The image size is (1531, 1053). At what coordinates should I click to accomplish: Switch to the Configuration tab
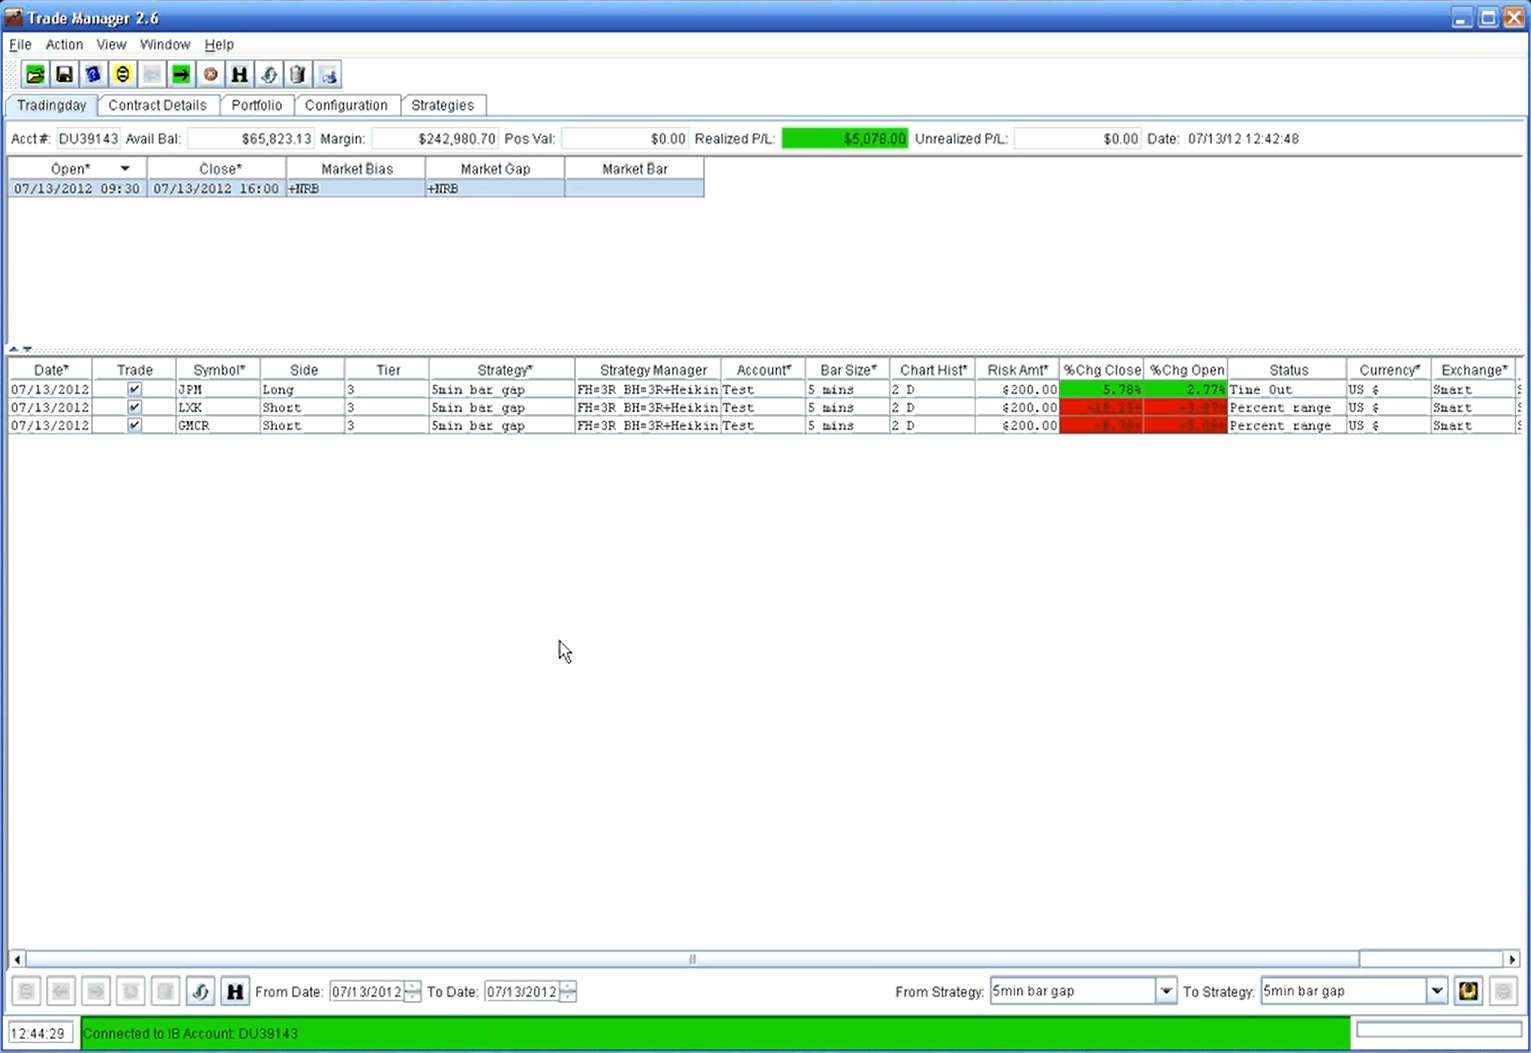coord(346,105)
